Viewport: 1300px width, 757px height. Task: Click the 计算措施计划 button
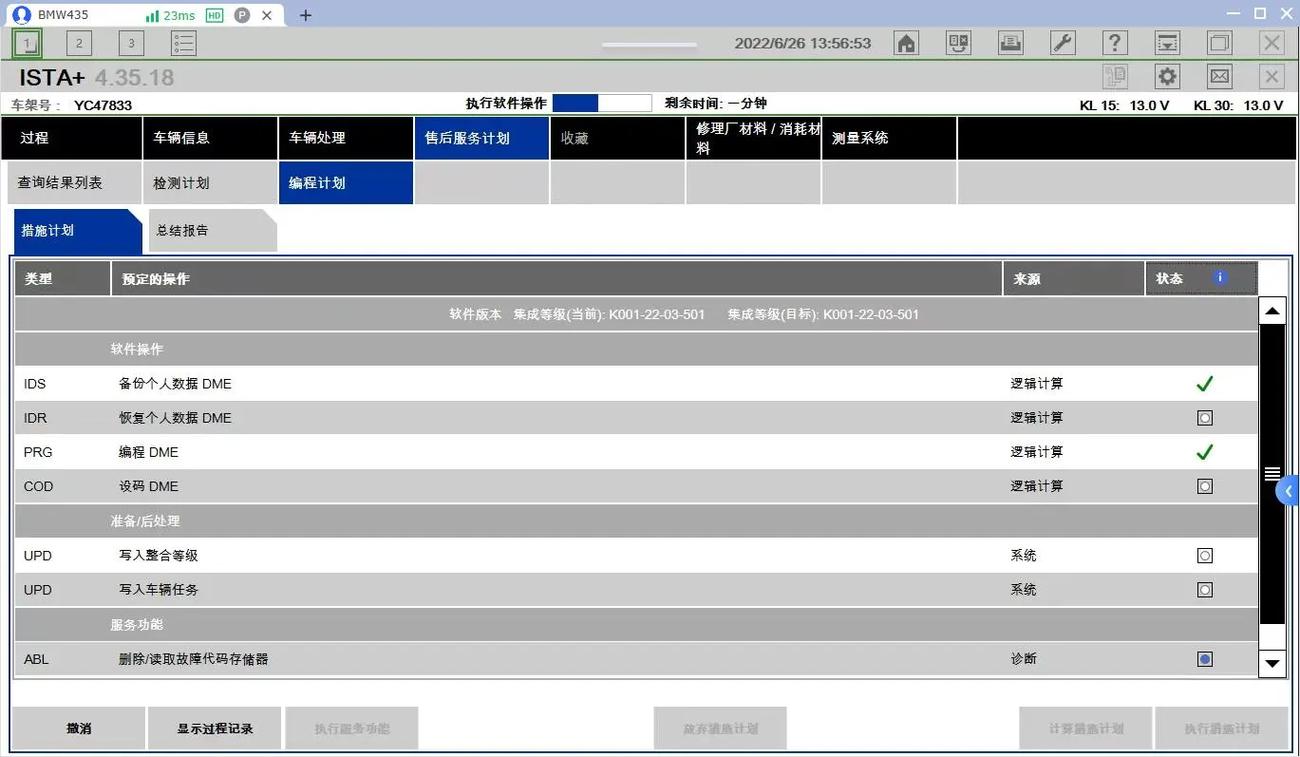[1085, 728]
